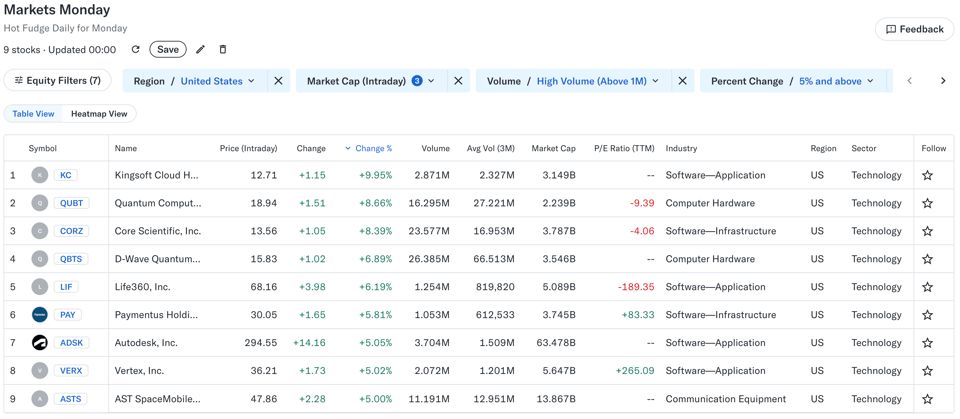Screen dimensions: 960x419
Task: Remove the Volume filter with its X
Action: point(682,81)
